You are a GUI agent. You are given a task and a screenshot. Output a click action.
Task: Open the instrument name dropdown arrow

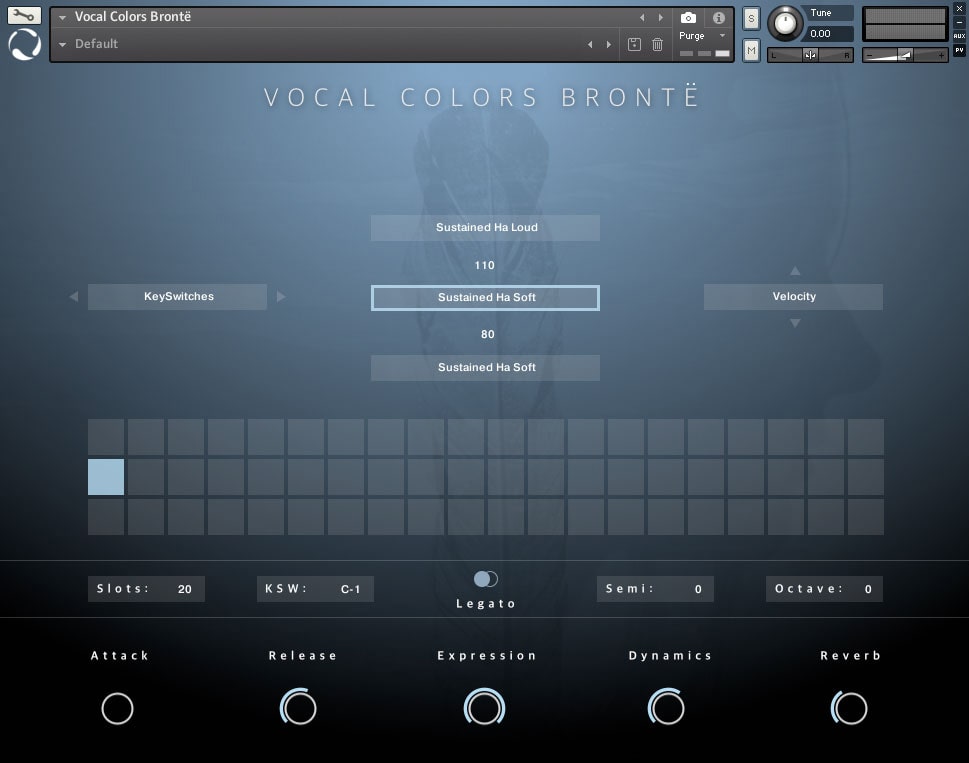click(62, 18)
